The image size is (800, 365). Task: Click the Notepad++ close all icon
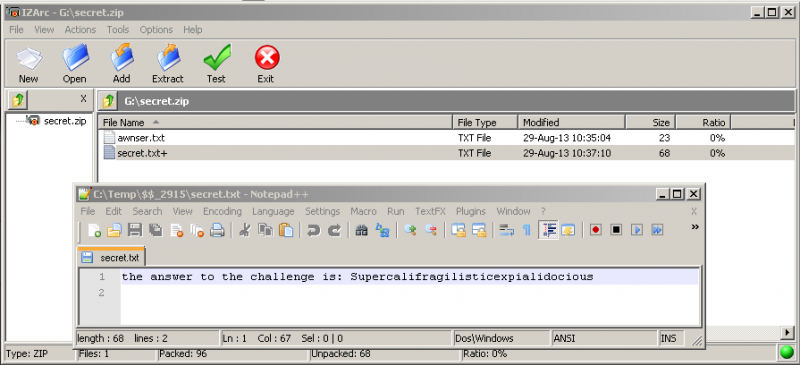pos(197,230)
